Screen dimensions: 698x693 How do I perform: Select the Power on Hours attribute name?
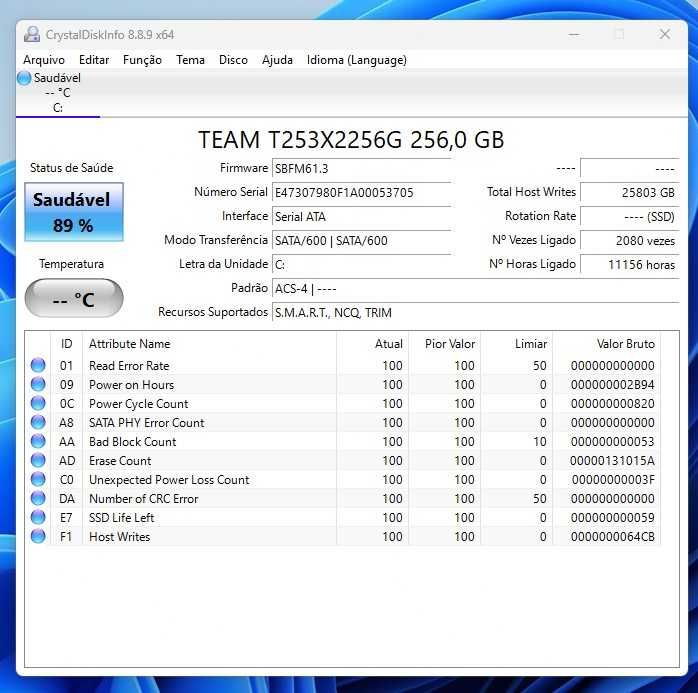(x=131, y=385)
